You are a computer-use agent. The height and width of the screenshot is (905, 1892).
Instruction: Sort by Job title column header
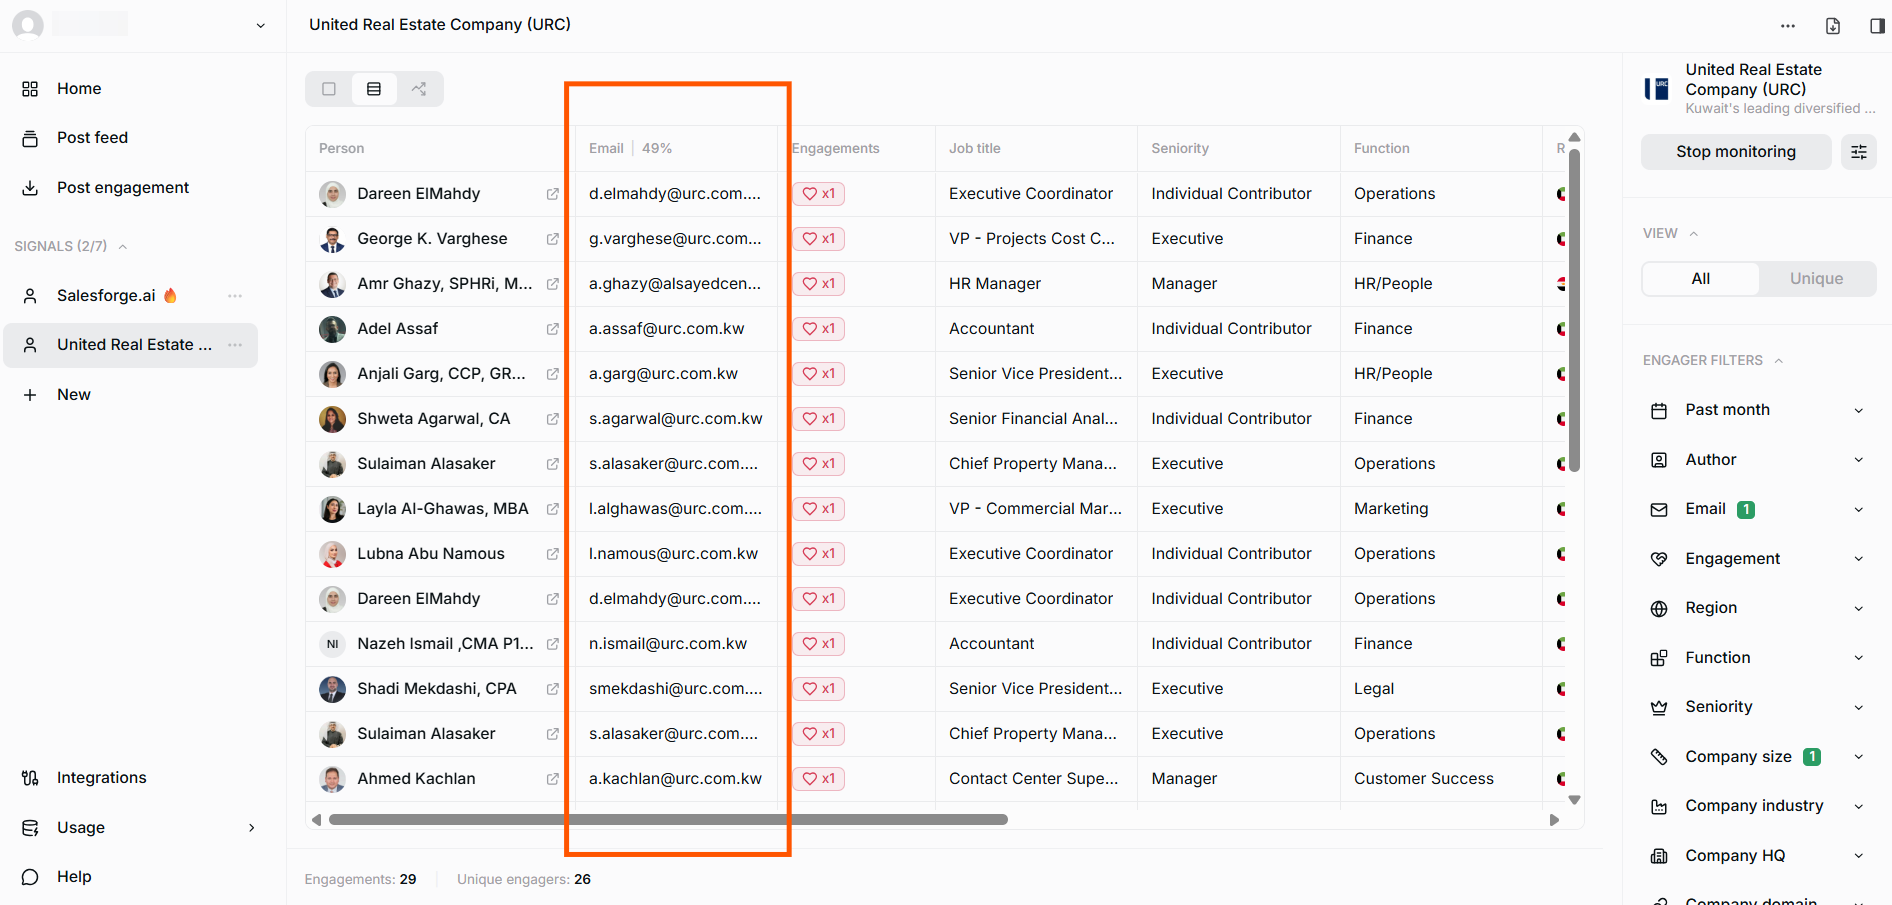[x=975, y=148]
